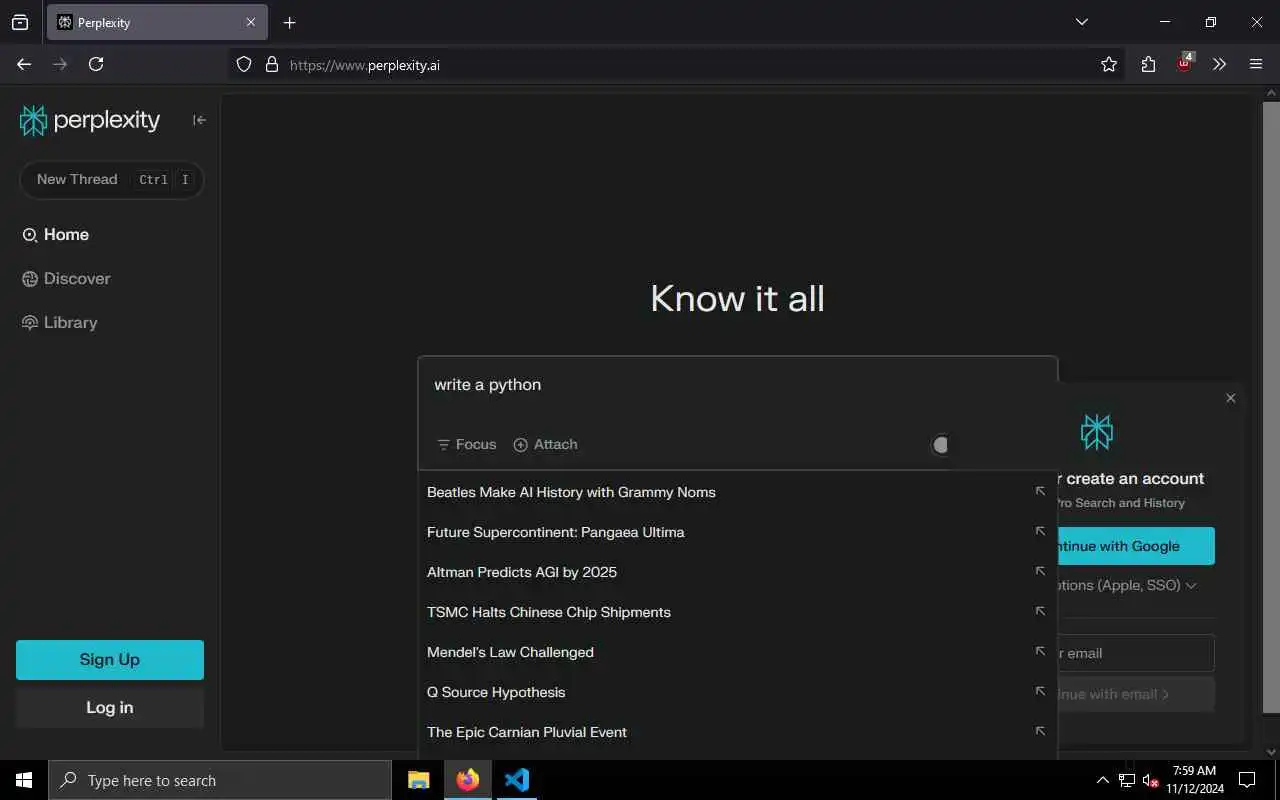Continue with Google sign-in button

click(x=1136, y=546)
